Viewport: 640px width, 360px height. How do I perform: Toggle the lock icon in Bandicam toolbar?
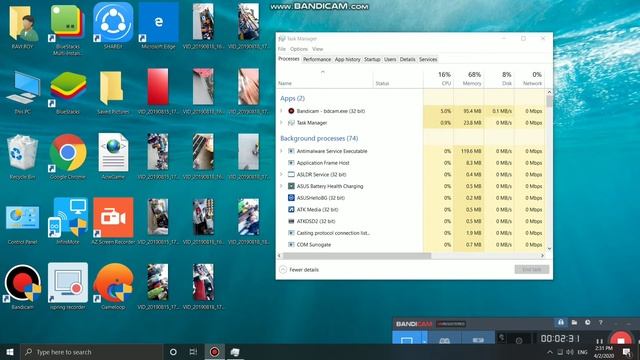pos(561,322)
